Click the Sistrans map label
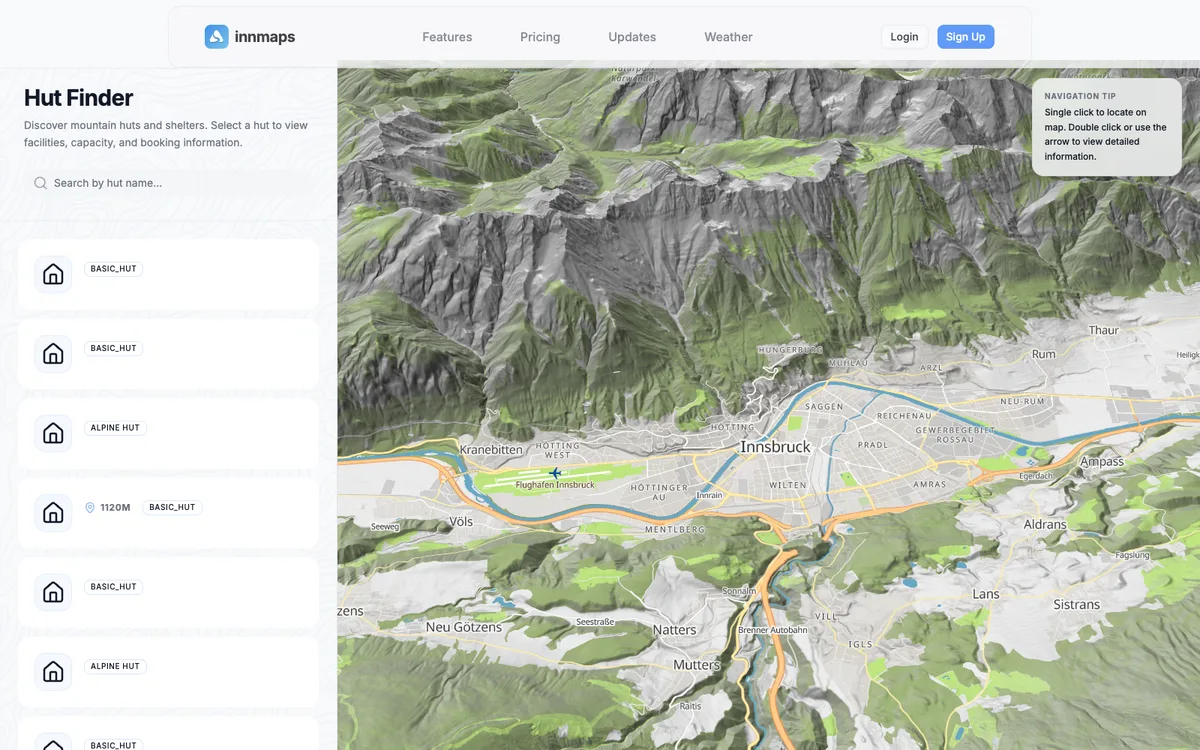Screen dimensions: 1200x750 [x=1076, y=605]
